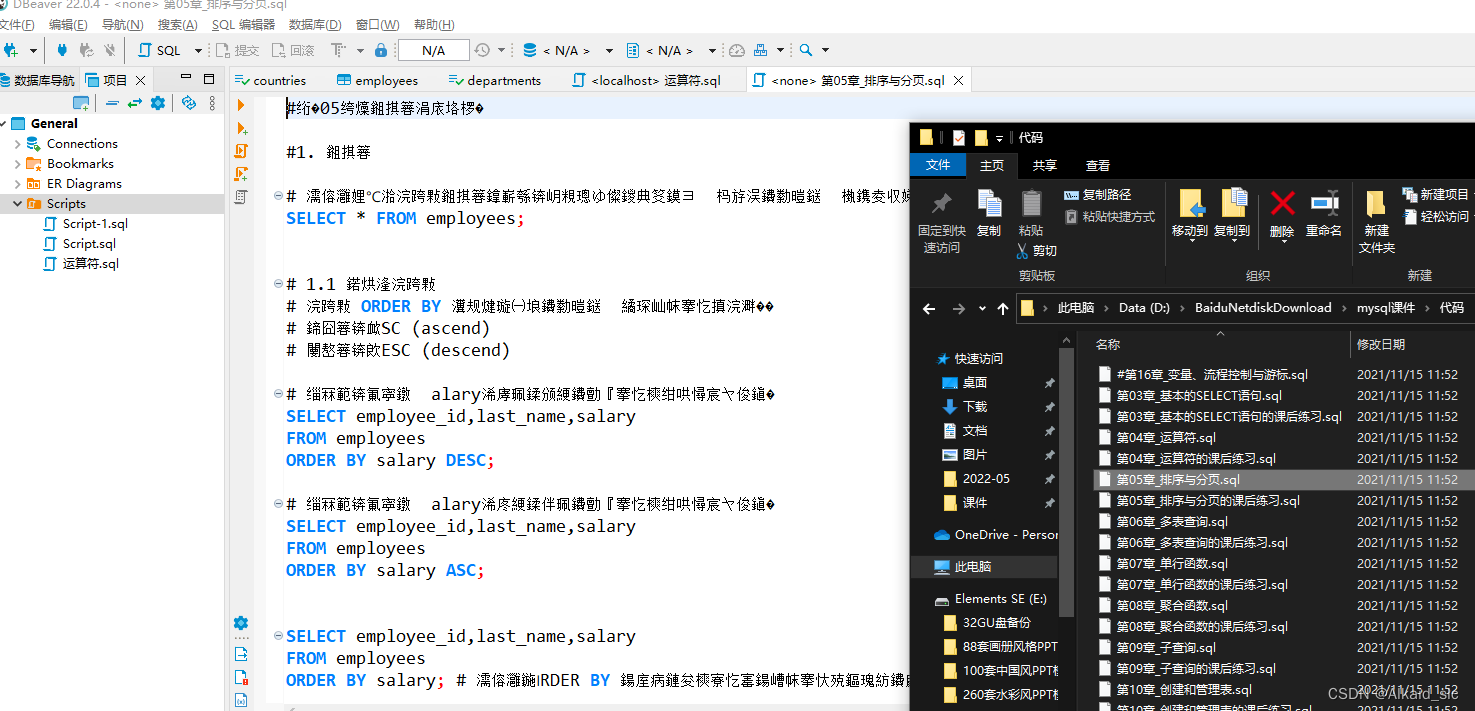Collapse the General project tree node
Screen dimensions: 1475x711
(5, 124)
